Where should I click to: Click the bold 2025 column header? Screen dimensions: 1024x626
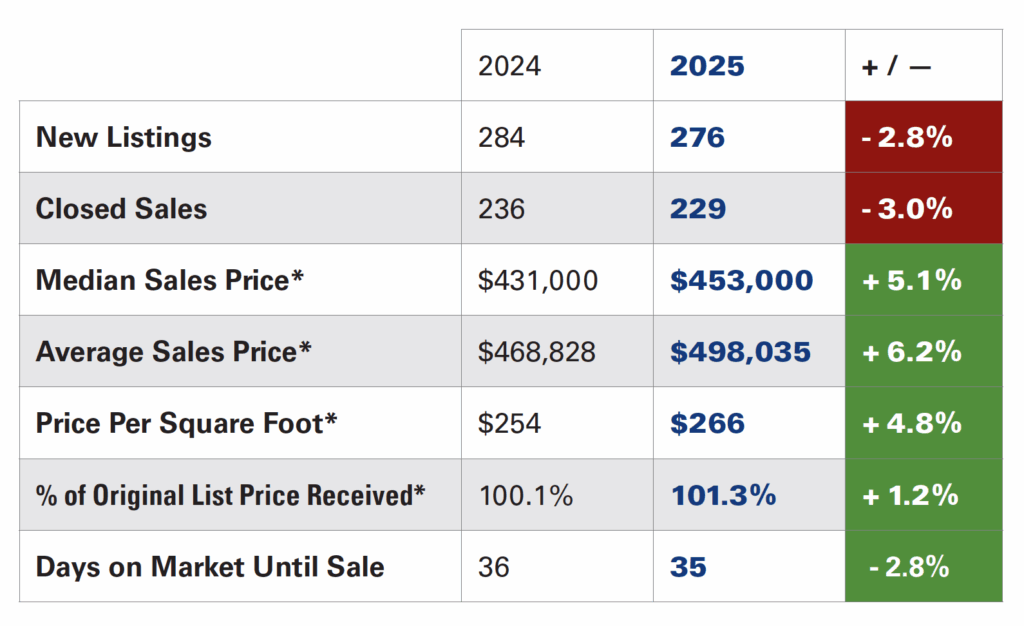(x=707, y=66)
